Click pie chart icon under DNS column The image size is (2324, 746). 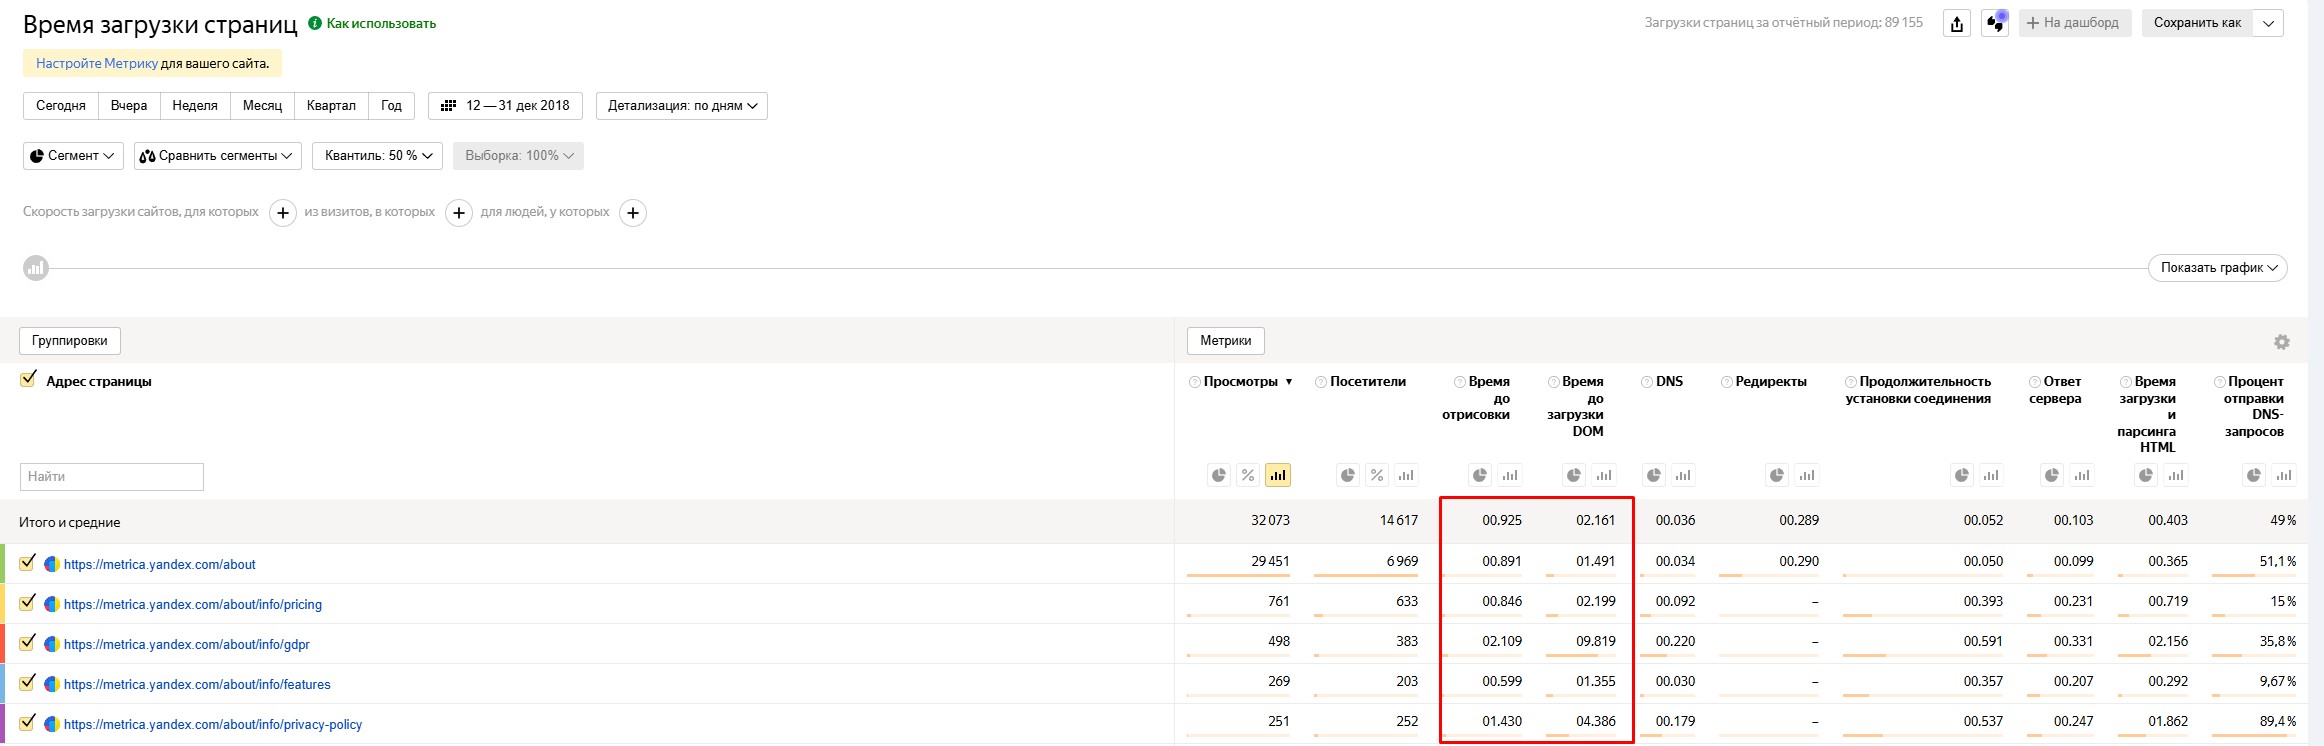1654,476
